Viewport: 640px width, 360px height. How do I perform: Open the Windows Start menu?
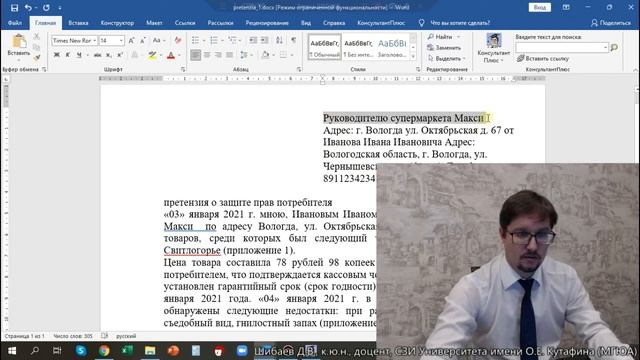point(12,351)
